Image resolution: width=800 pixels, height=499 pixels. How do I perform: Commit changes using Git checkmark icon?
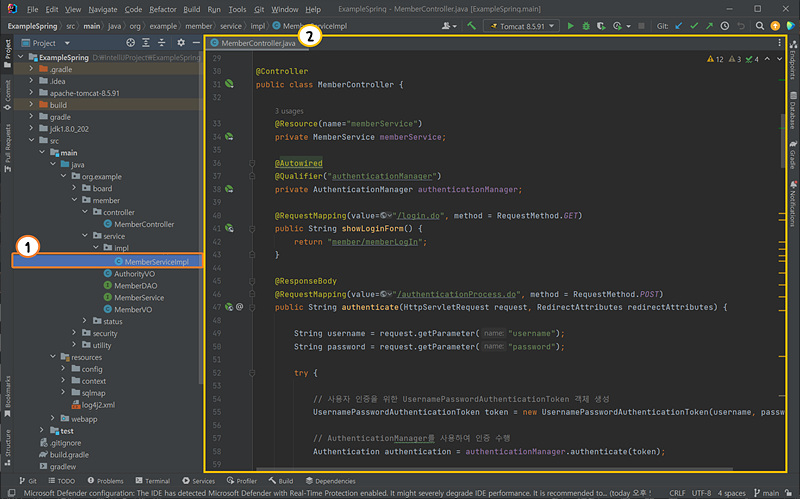click(694, 26)
